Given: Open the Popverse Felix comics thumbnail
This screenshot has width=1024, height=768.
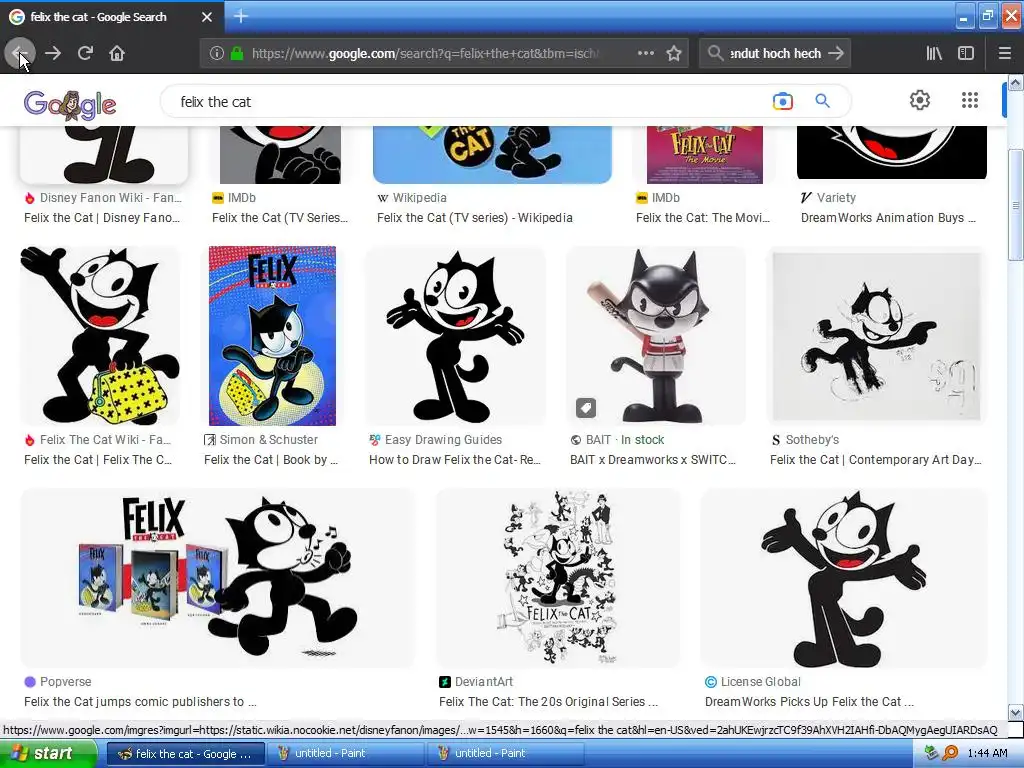Looking at the screenshot, I should (x=217, y=578).
